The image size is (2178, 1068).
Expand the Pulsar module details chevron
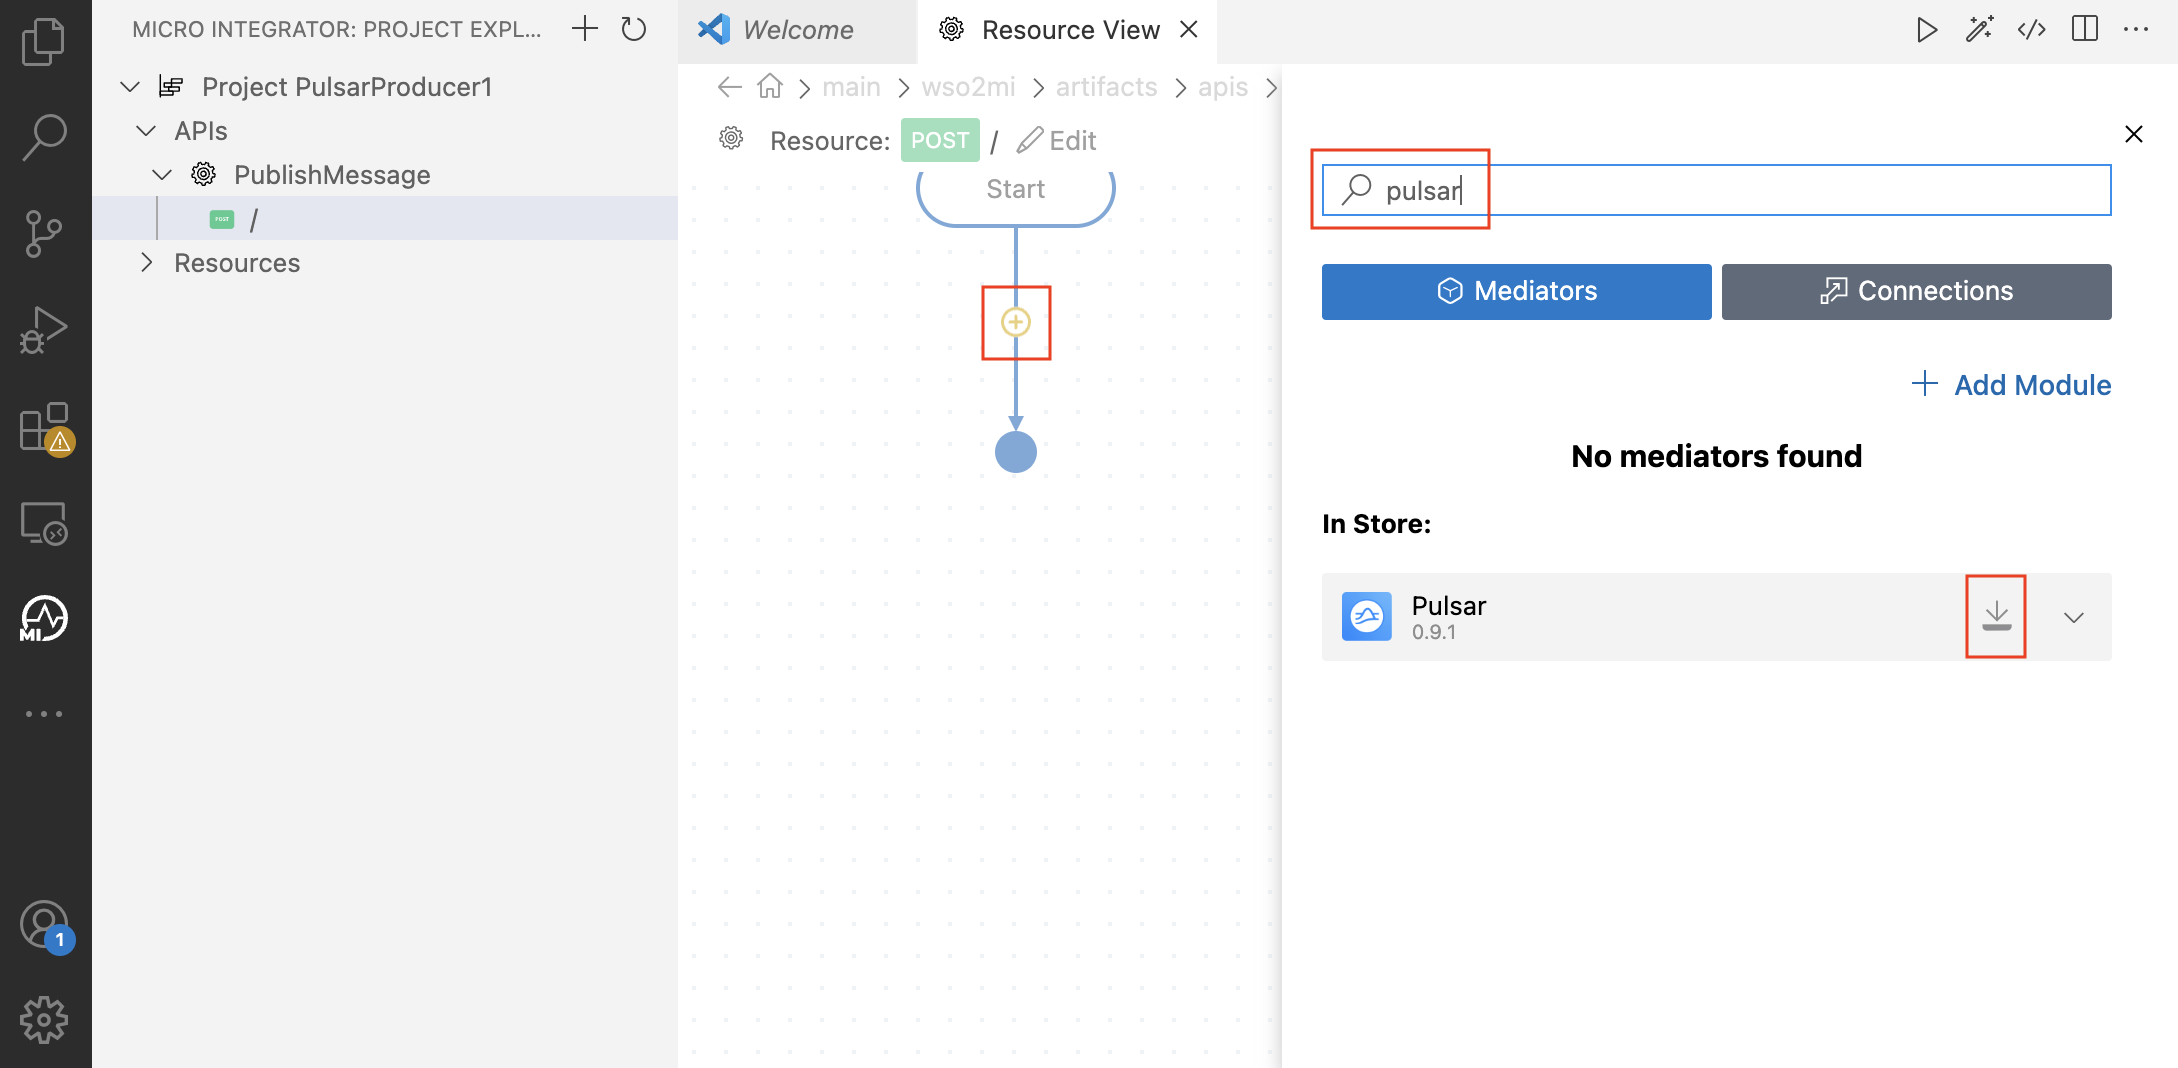(x=2073, y=617)
